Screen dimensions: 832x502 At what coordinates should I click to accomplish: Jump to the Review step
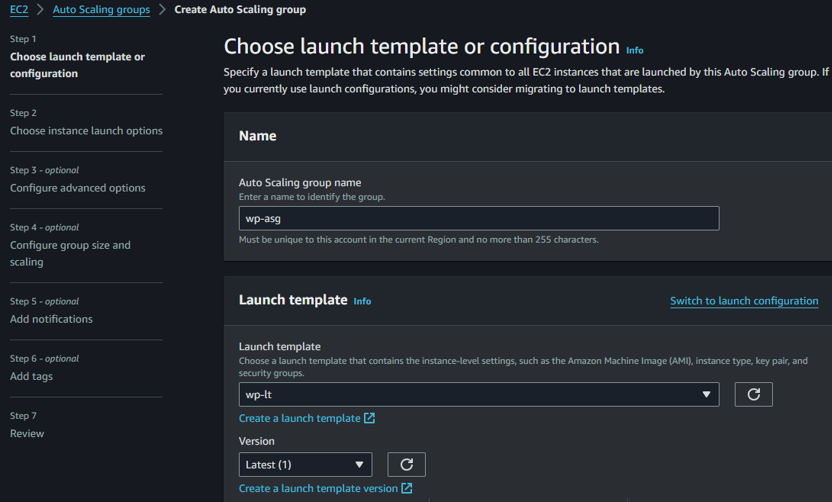click(x=27, y=433)
